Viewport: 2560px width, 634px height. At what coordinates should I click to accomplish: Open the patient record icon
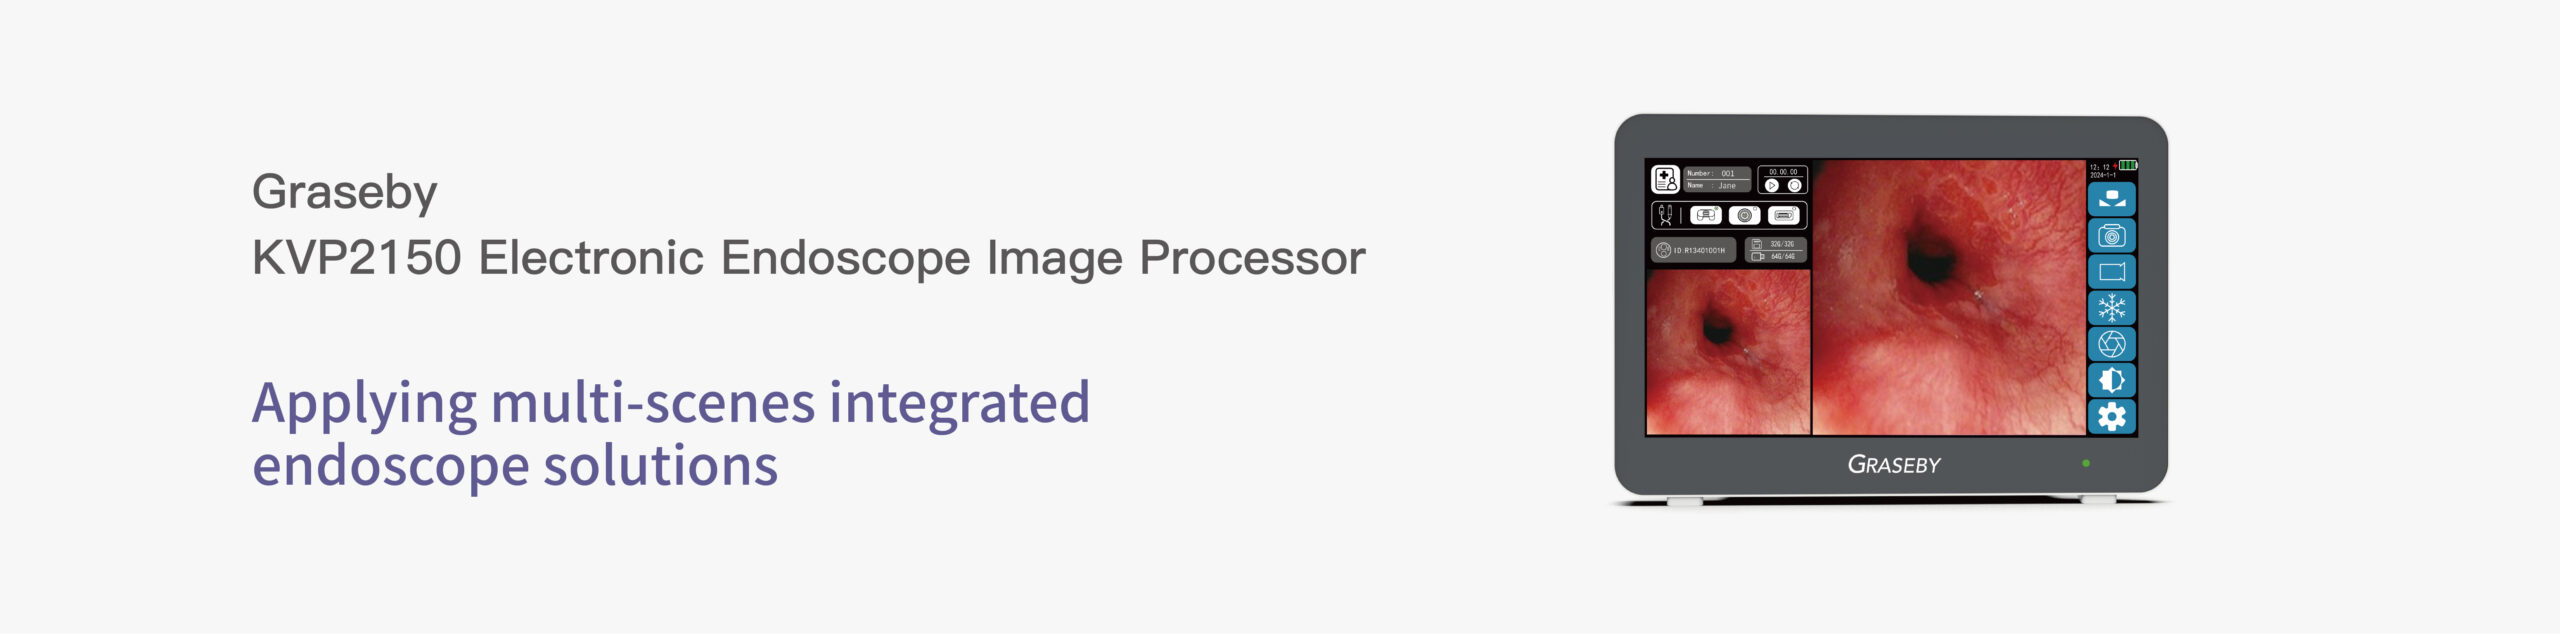point(1665,179)
